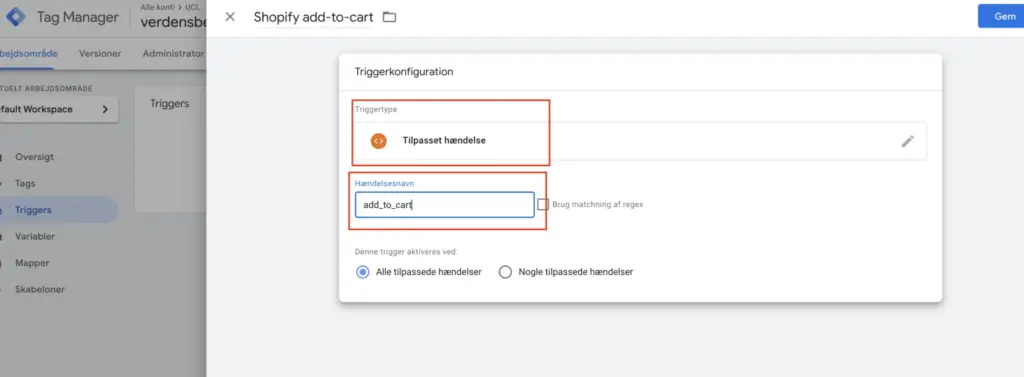Select Triggers in the sidebar
This screenshot has height=377, width=1024.
[x=33, y=210]
